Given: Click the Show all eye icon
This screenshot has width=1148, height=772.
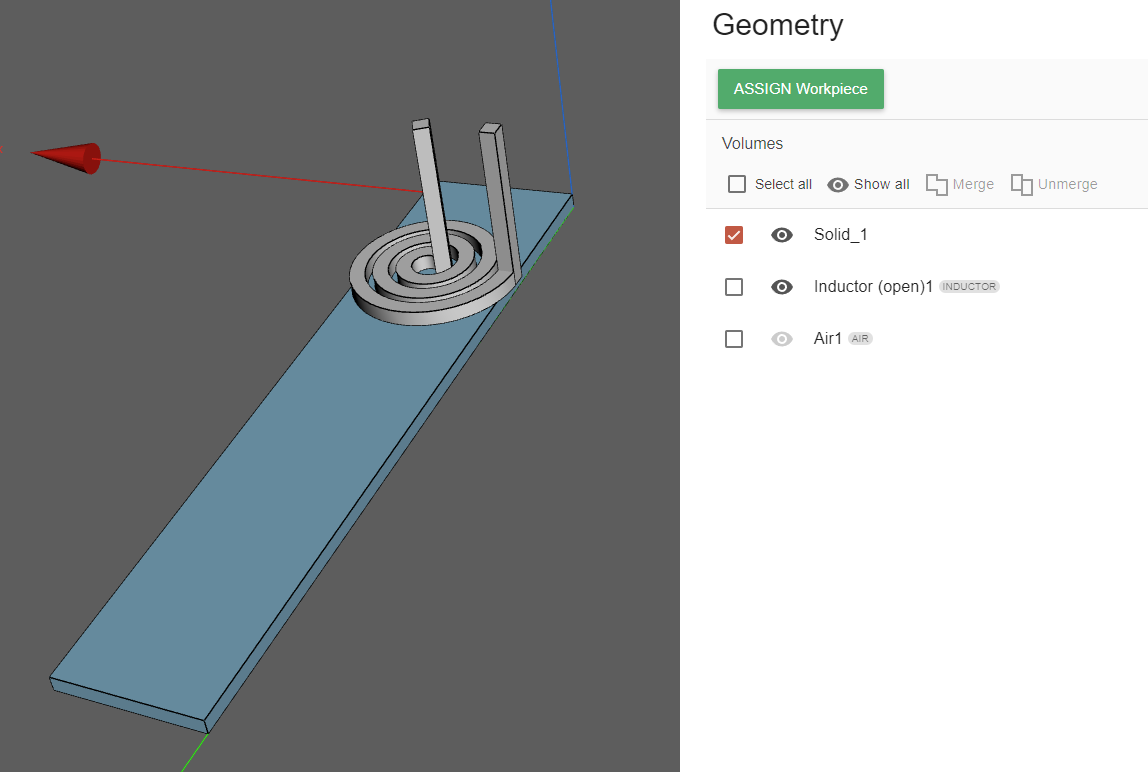Looking at the screenshot, I should (x=838, y=184).
